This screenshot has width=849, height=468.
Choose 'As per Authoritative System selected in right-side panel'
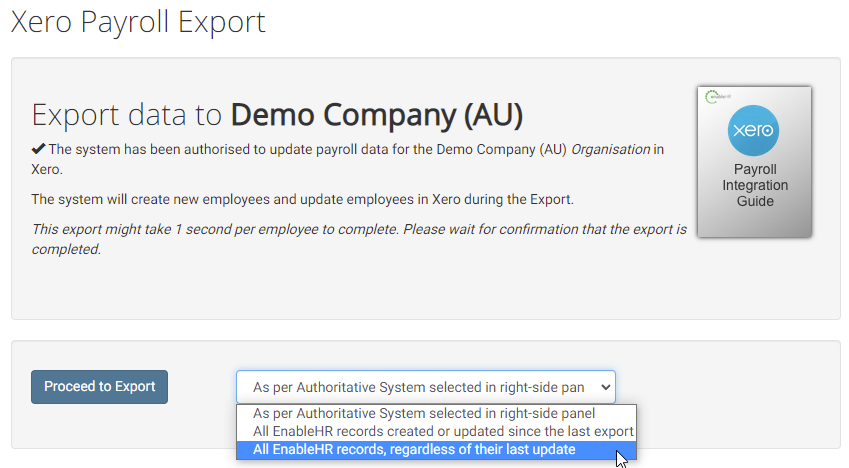click(x=436, y=413)
